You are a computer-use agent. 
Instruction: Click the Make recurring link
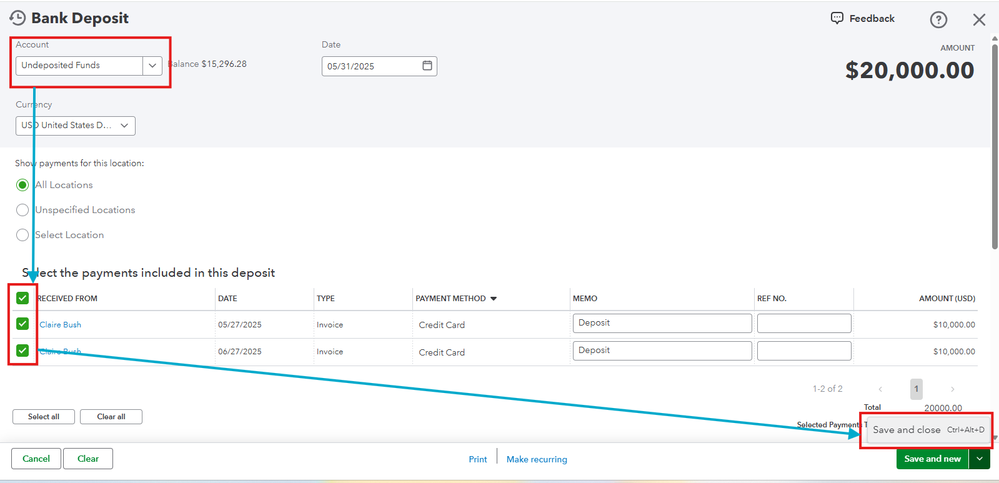coord(536,459)
